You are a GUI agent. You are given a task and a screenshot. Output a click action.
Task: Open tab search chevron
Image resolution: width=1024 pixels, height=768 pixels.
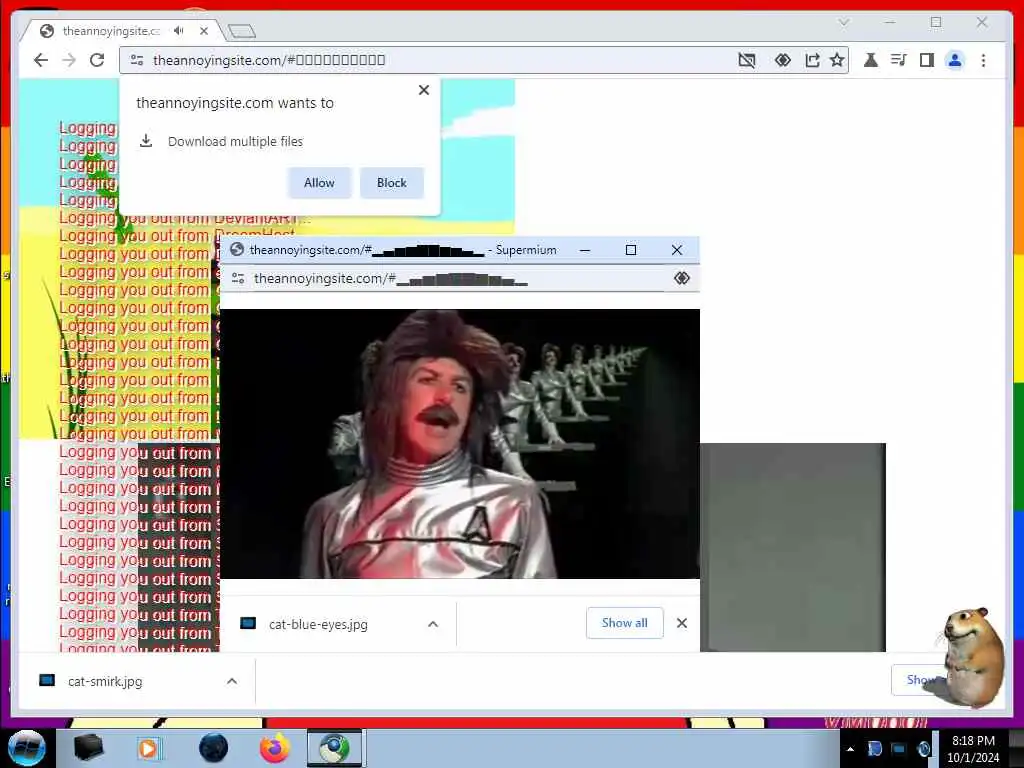pos(844,22)
